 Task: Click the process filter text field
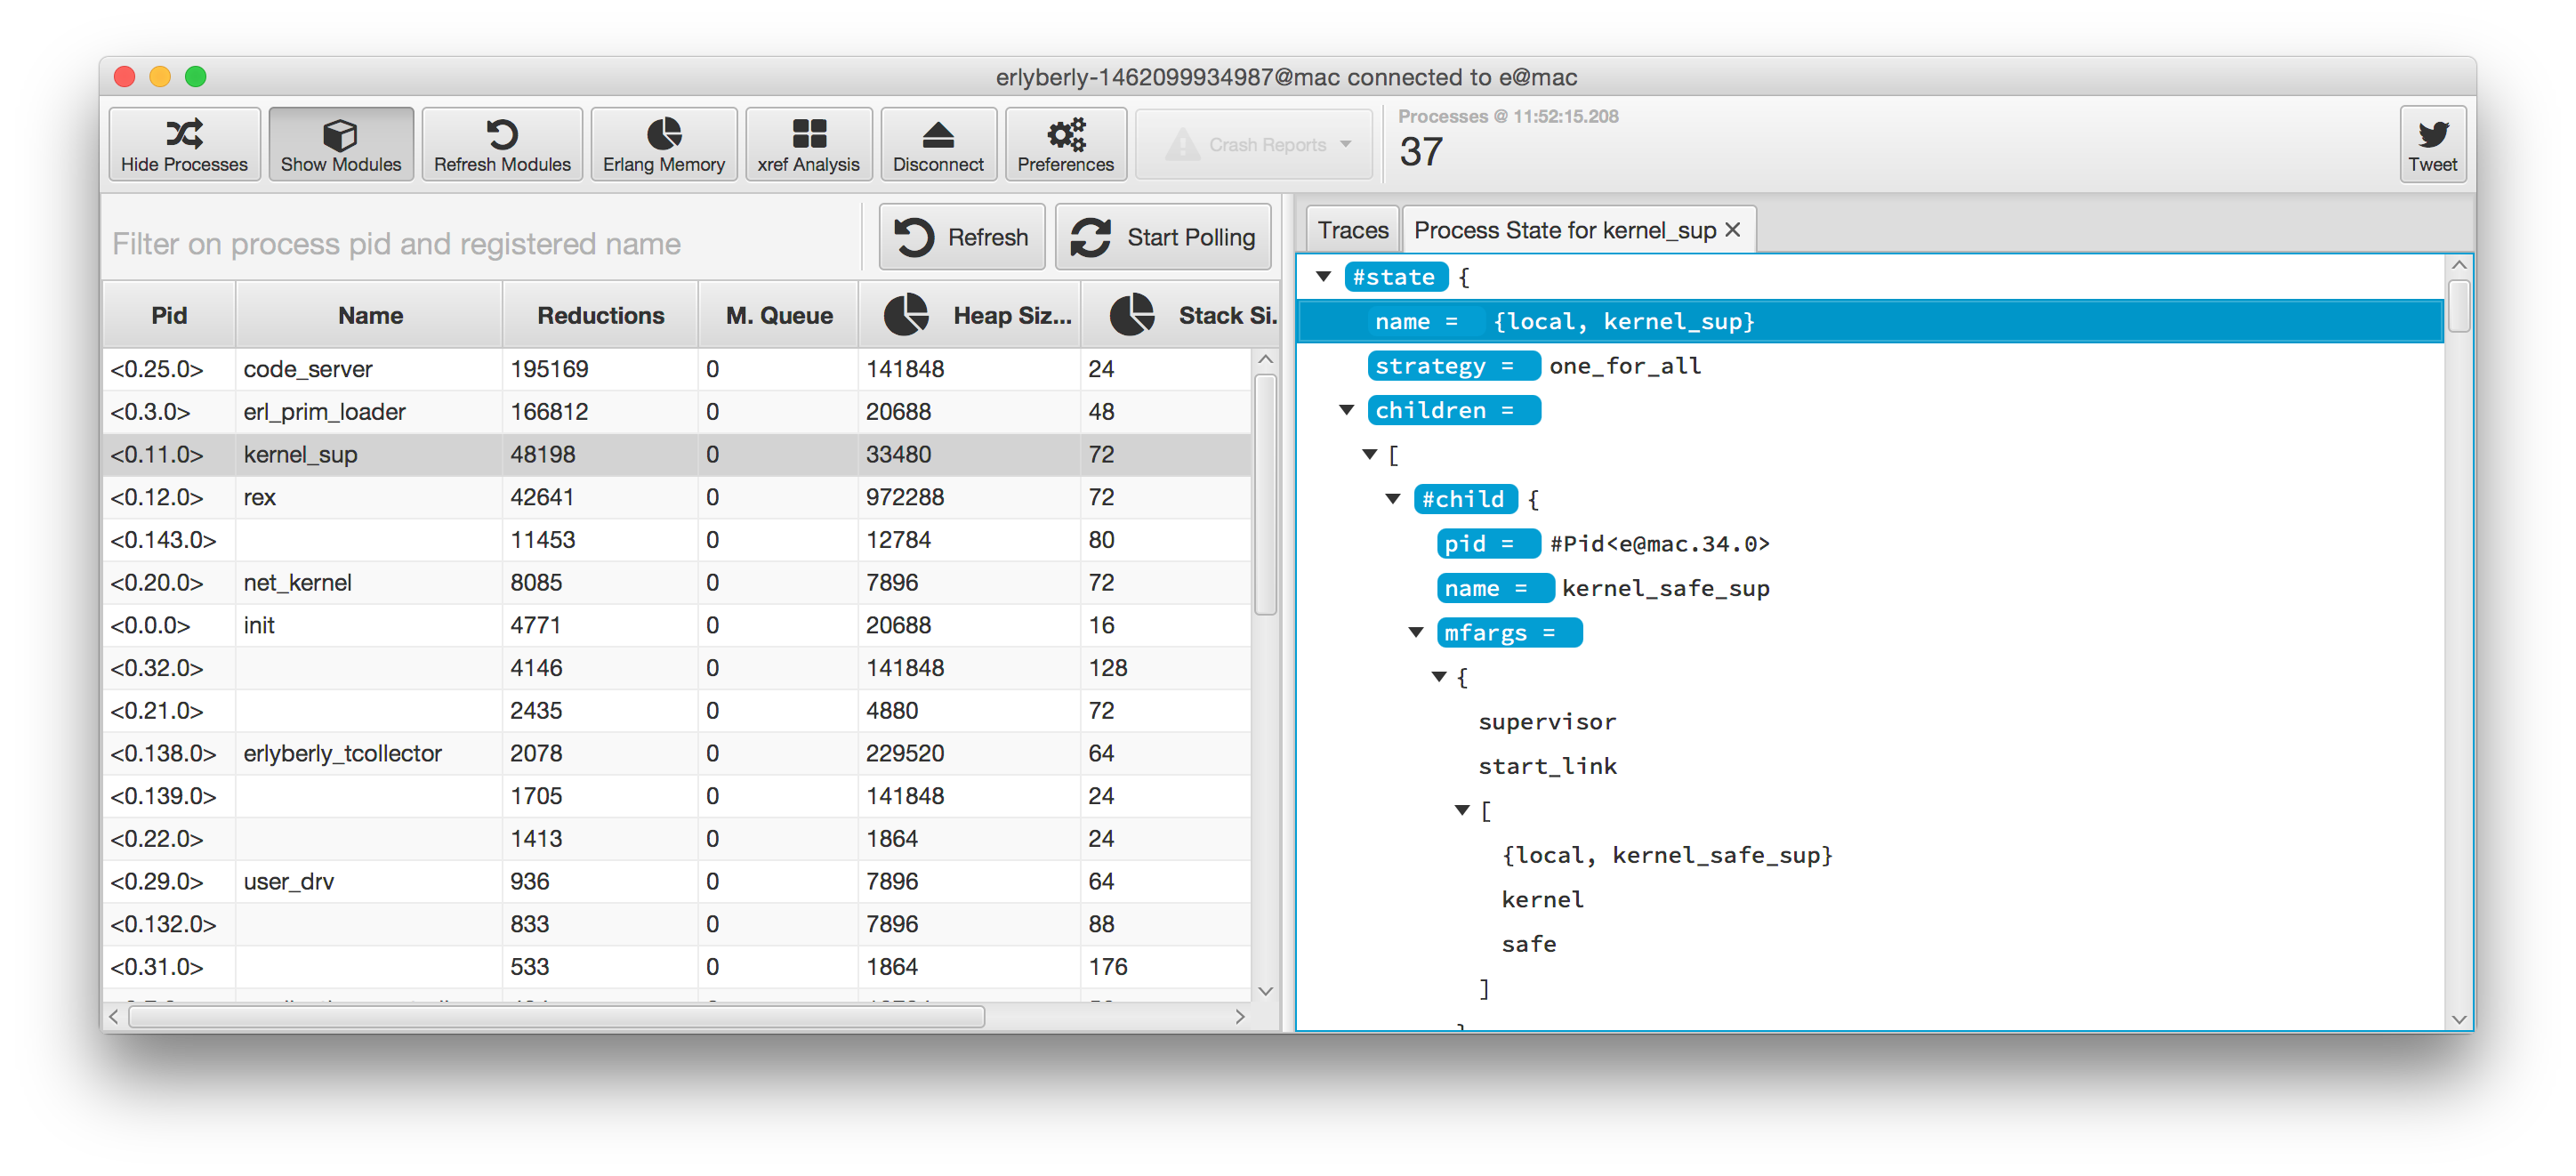(480, 244)
